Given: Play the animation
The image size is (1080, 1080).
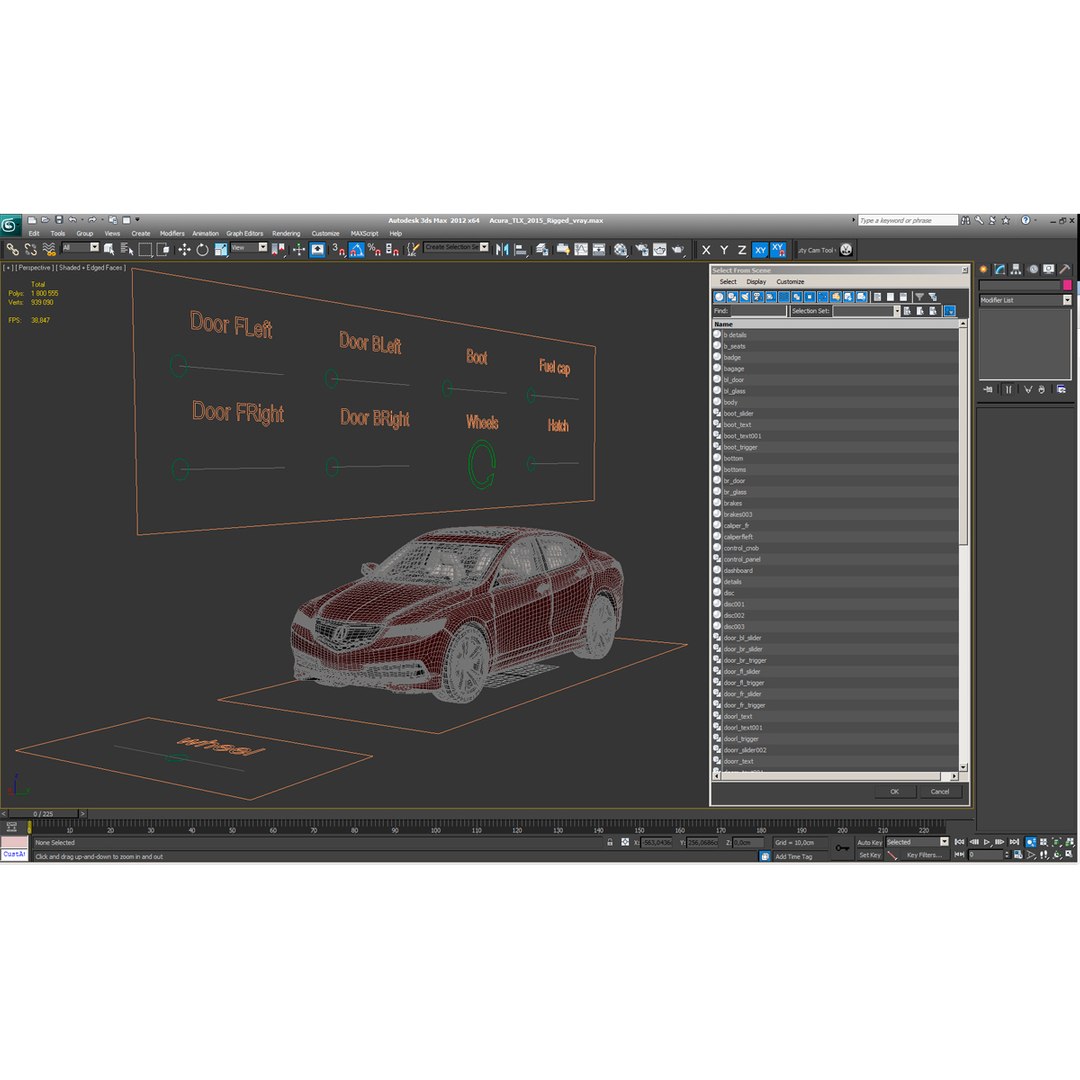Looking at the screenshot, I should 986,842.
